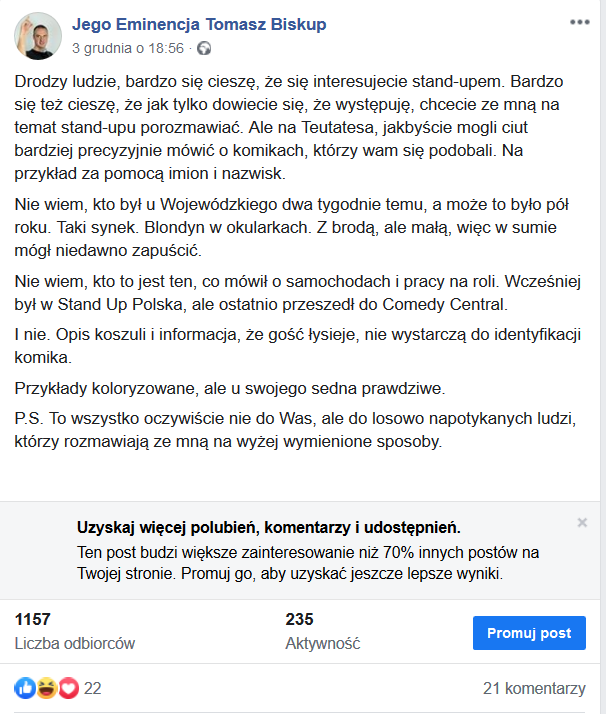Open the 235 engagement number
The image size is (606, 714).
pyautogui.click(x=299, y=619)
